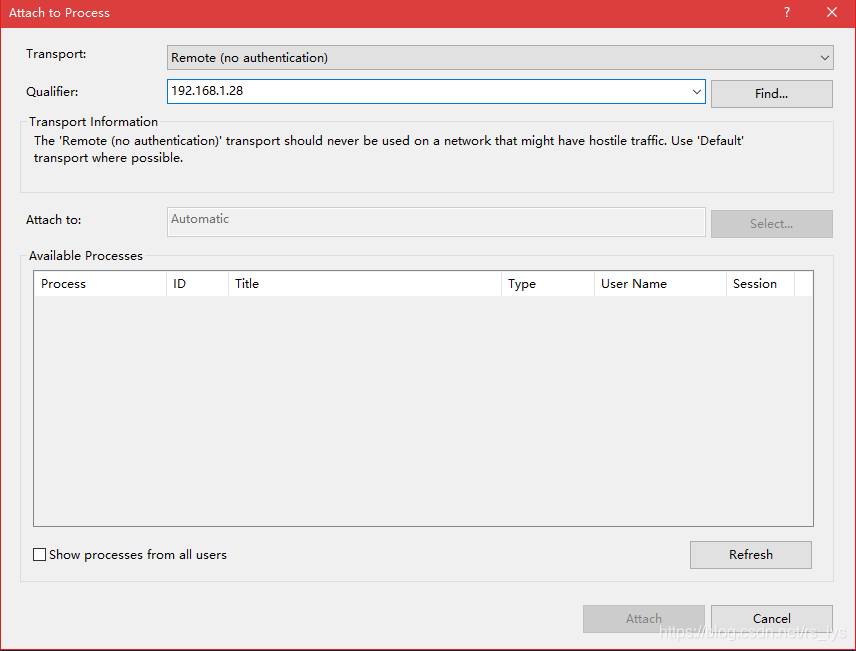Expand the Qualifier combo box arrow

coord(696,91)
